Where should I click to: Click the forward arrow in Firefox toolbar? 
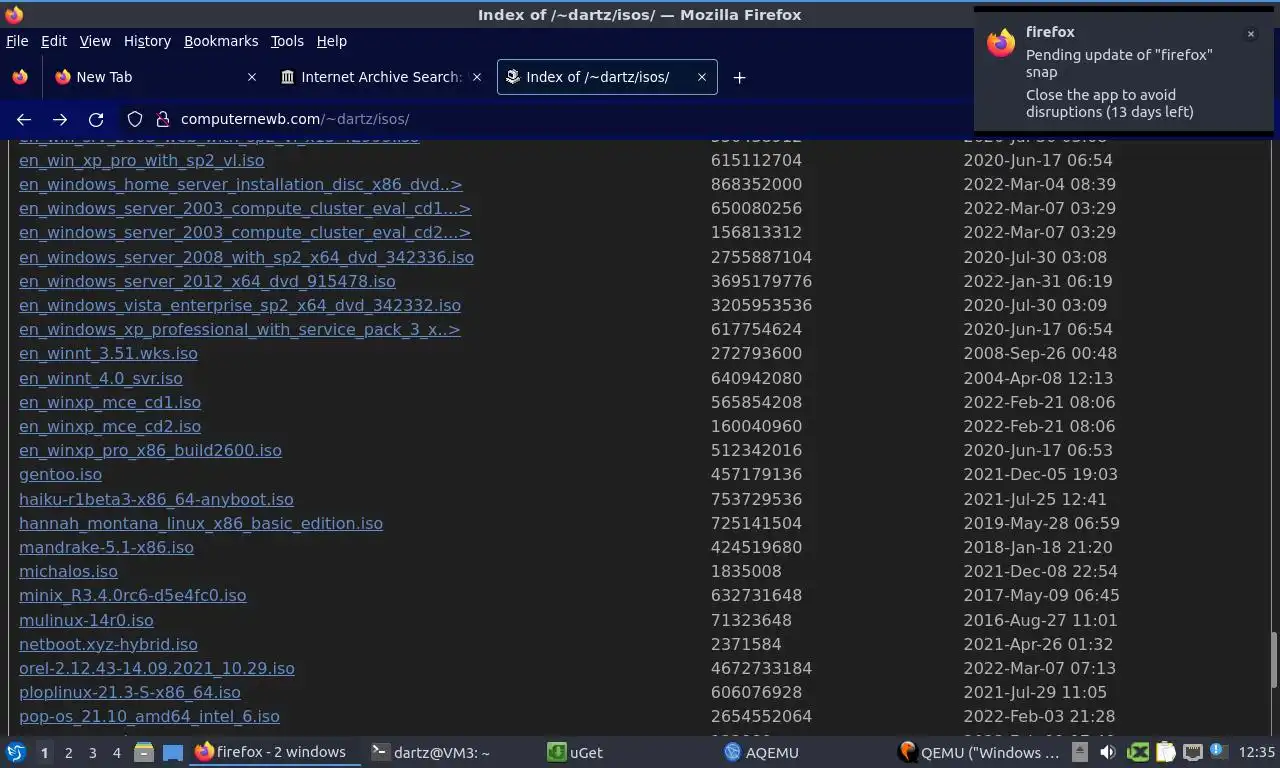tap(60, 119)
